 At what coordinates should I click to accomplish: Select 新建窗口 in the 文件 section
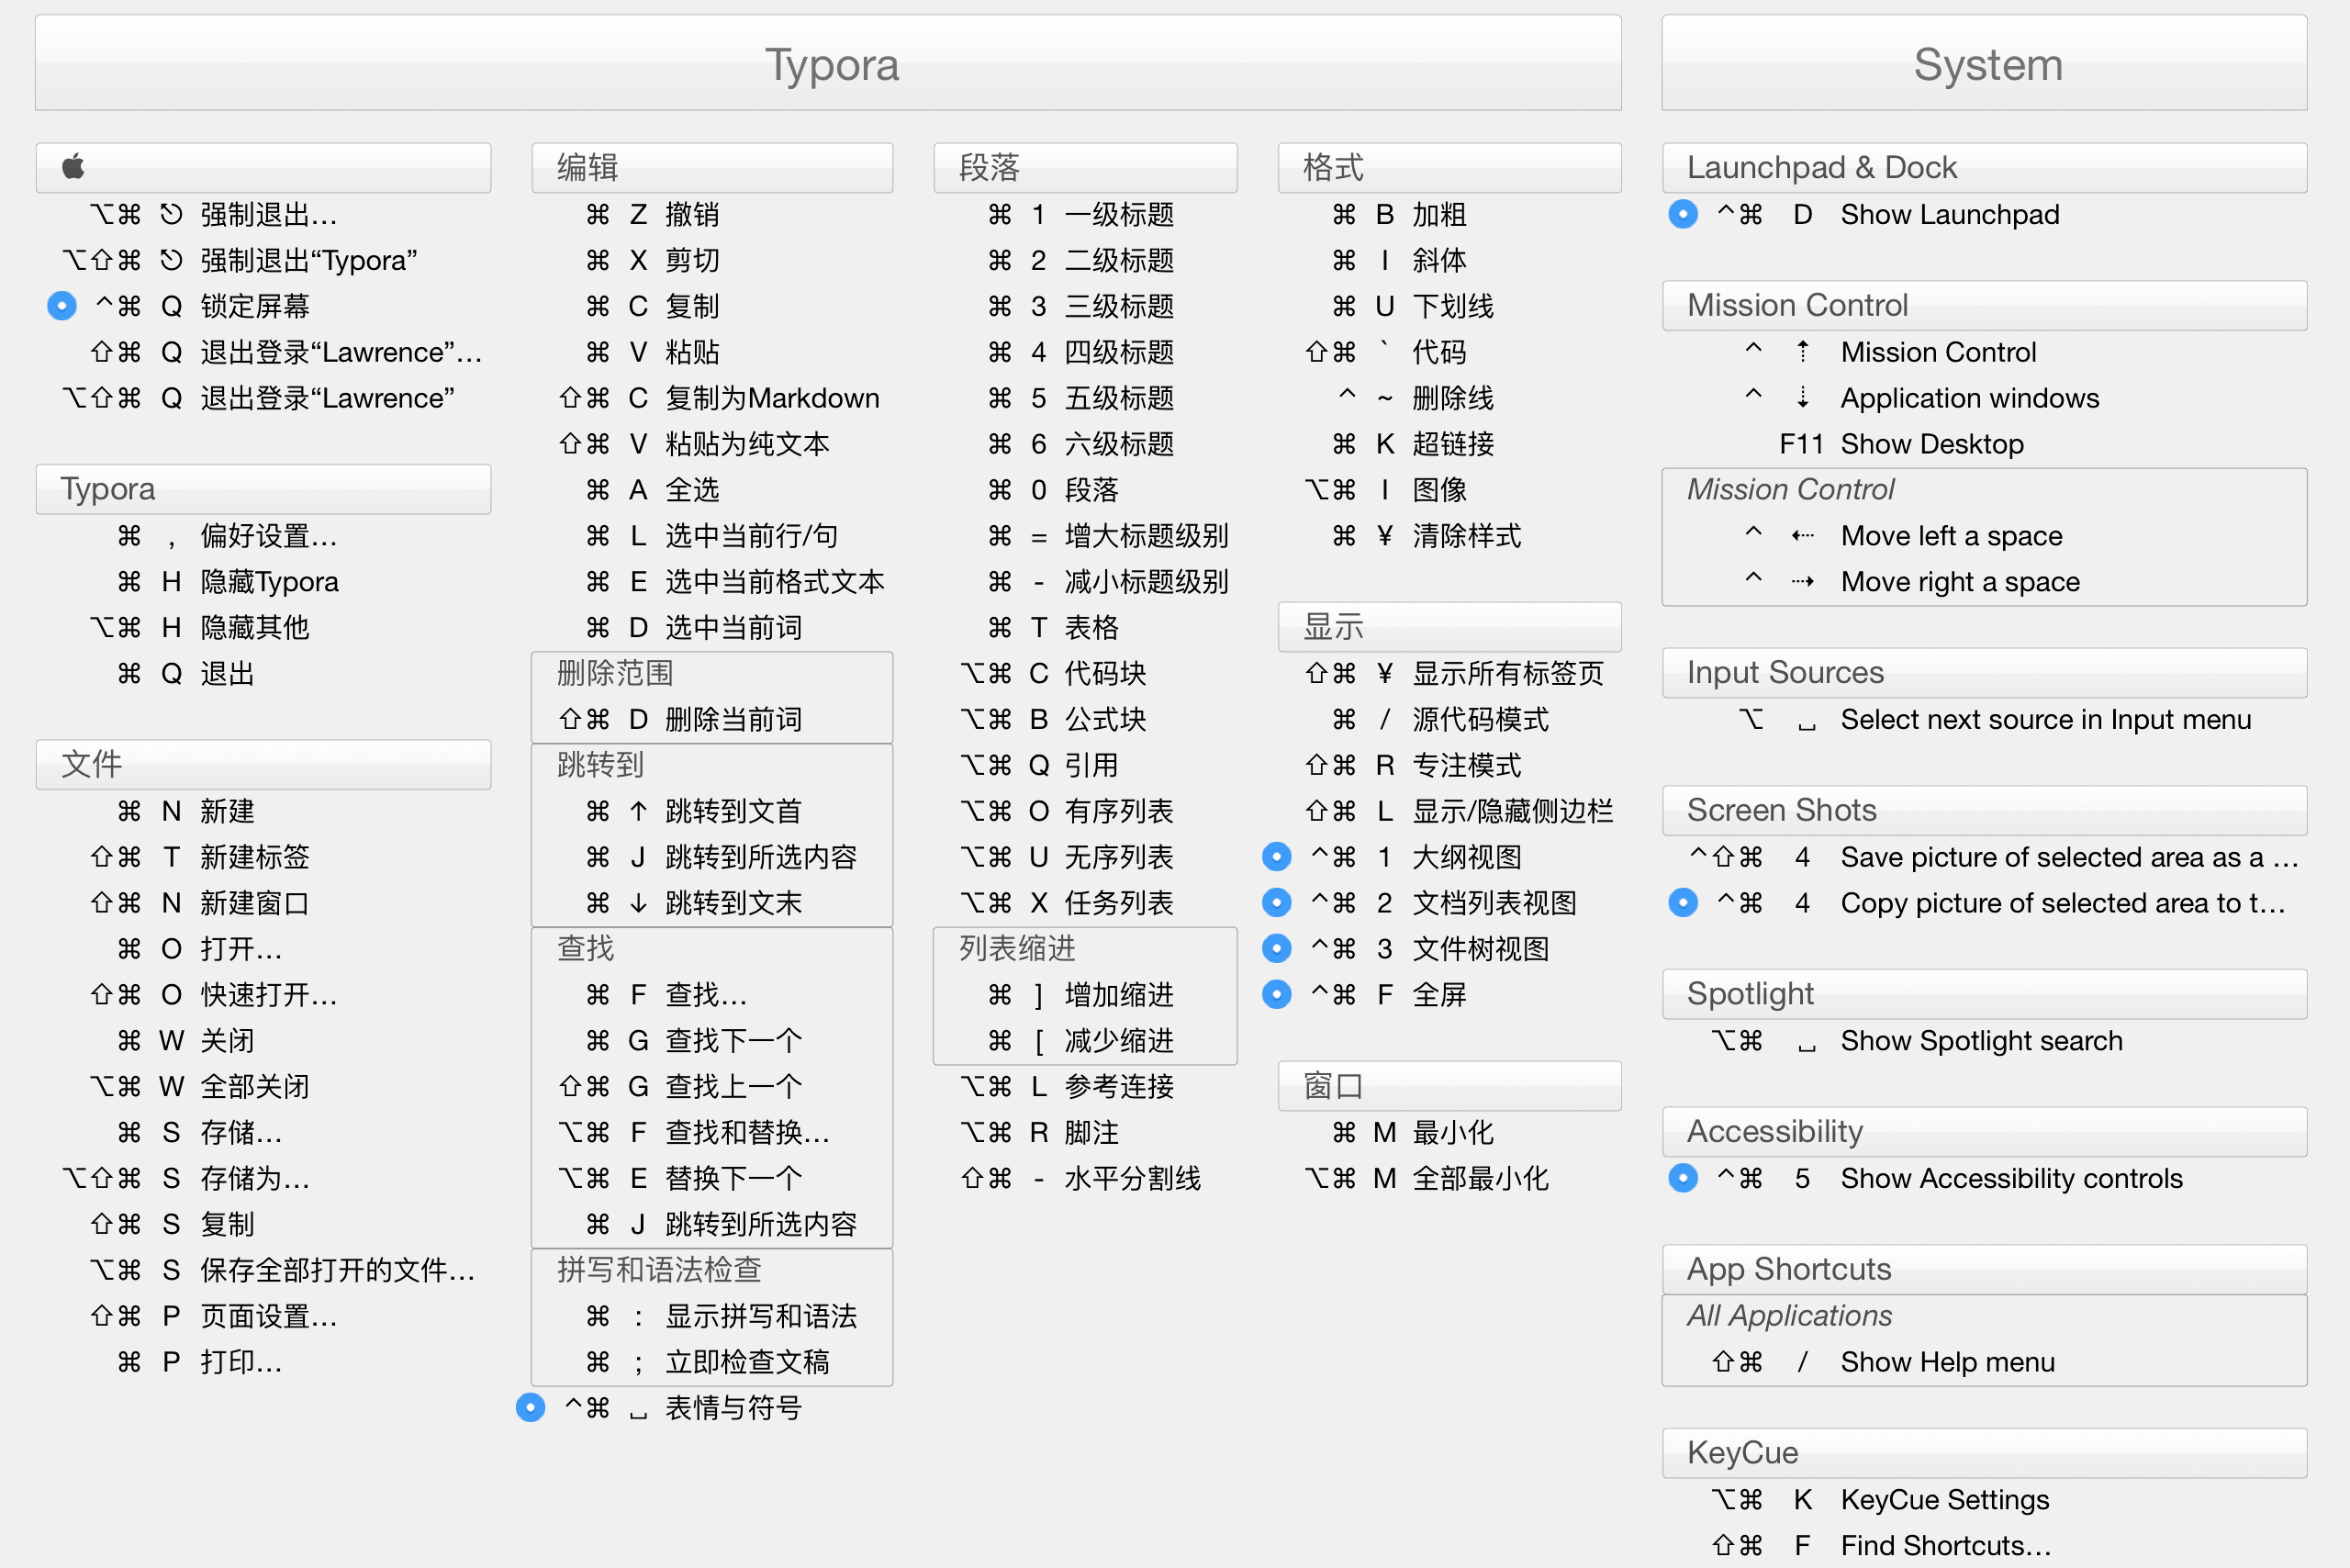tap(199, 903)
